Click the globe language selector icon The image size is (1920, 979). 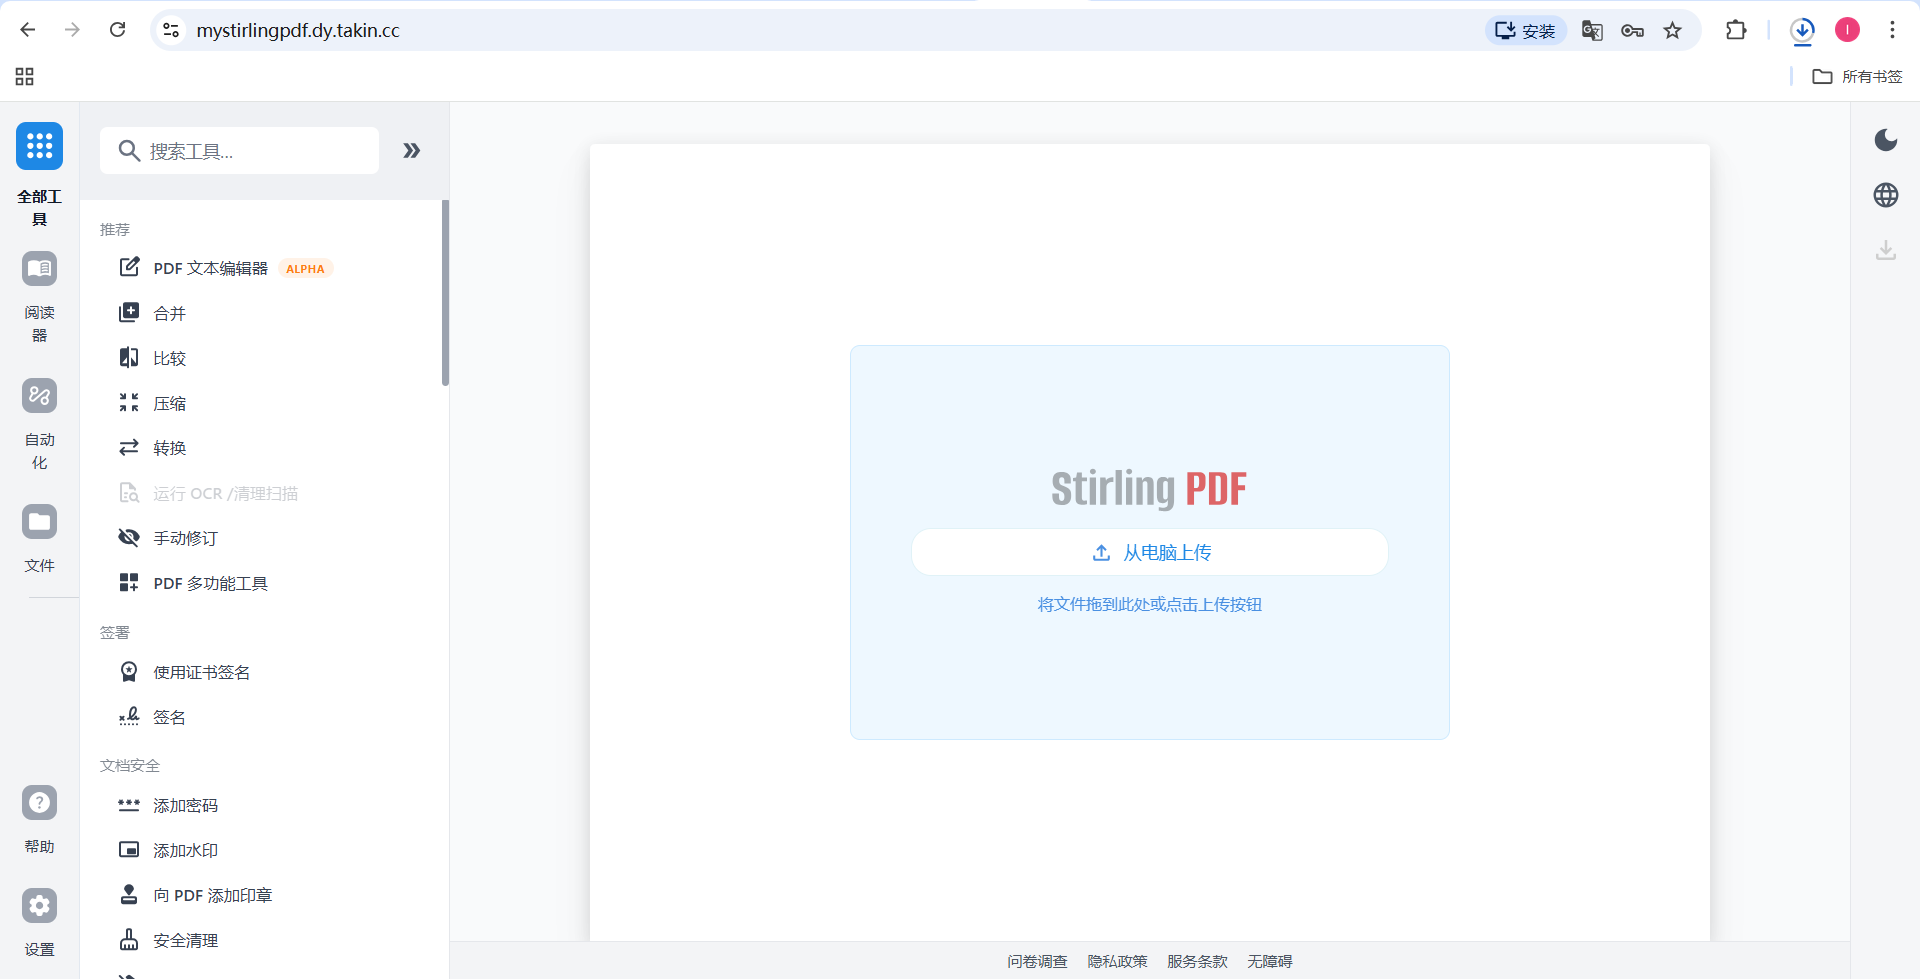[1885, 195]
